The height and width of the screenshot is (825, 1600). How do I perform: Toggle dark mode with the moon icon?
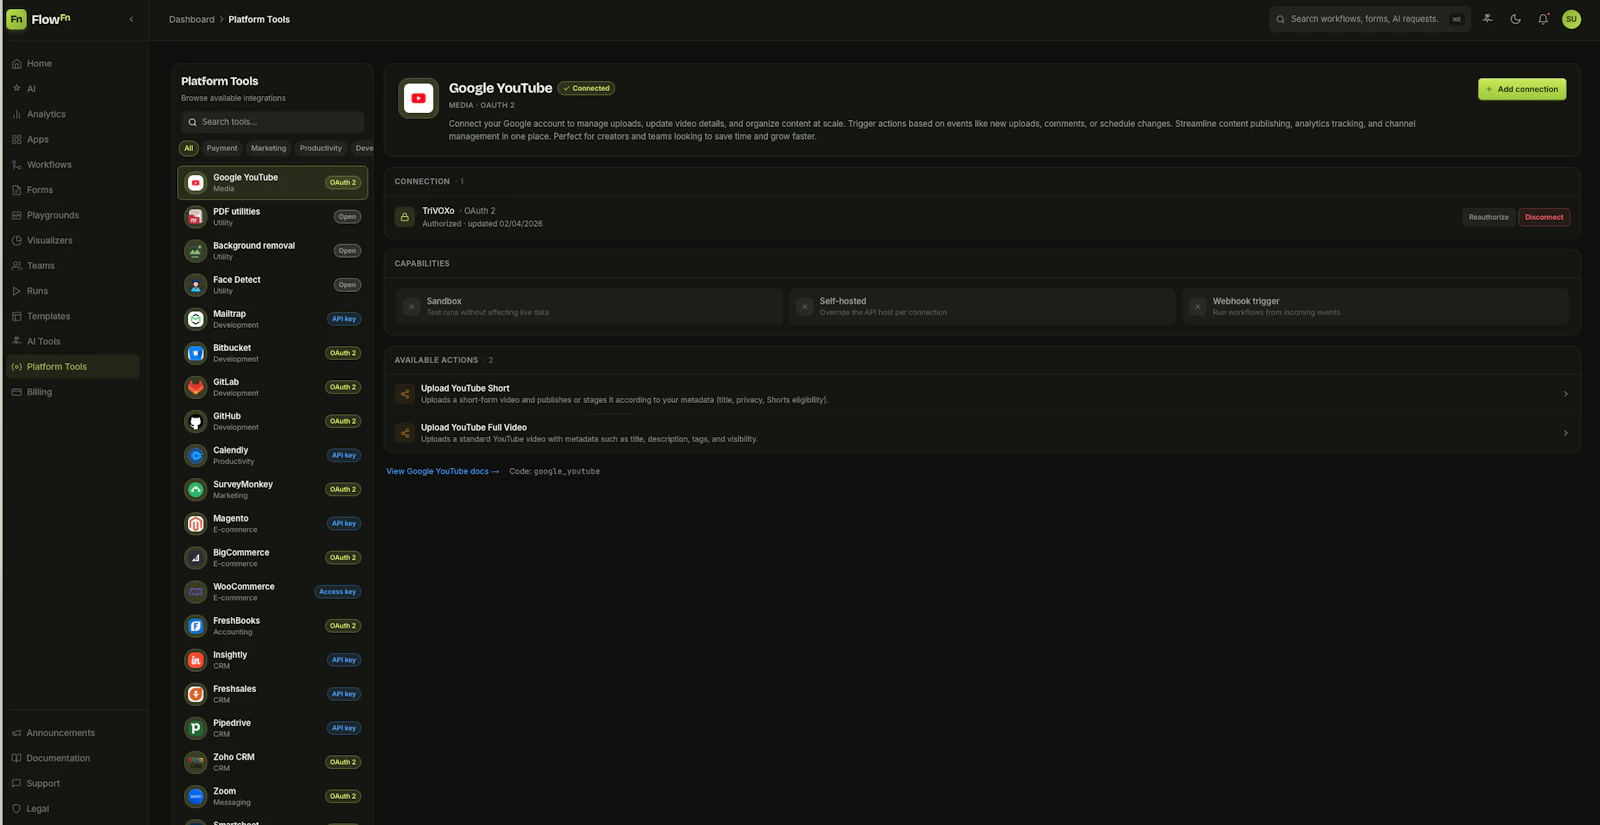click(x=1515, y=19)
